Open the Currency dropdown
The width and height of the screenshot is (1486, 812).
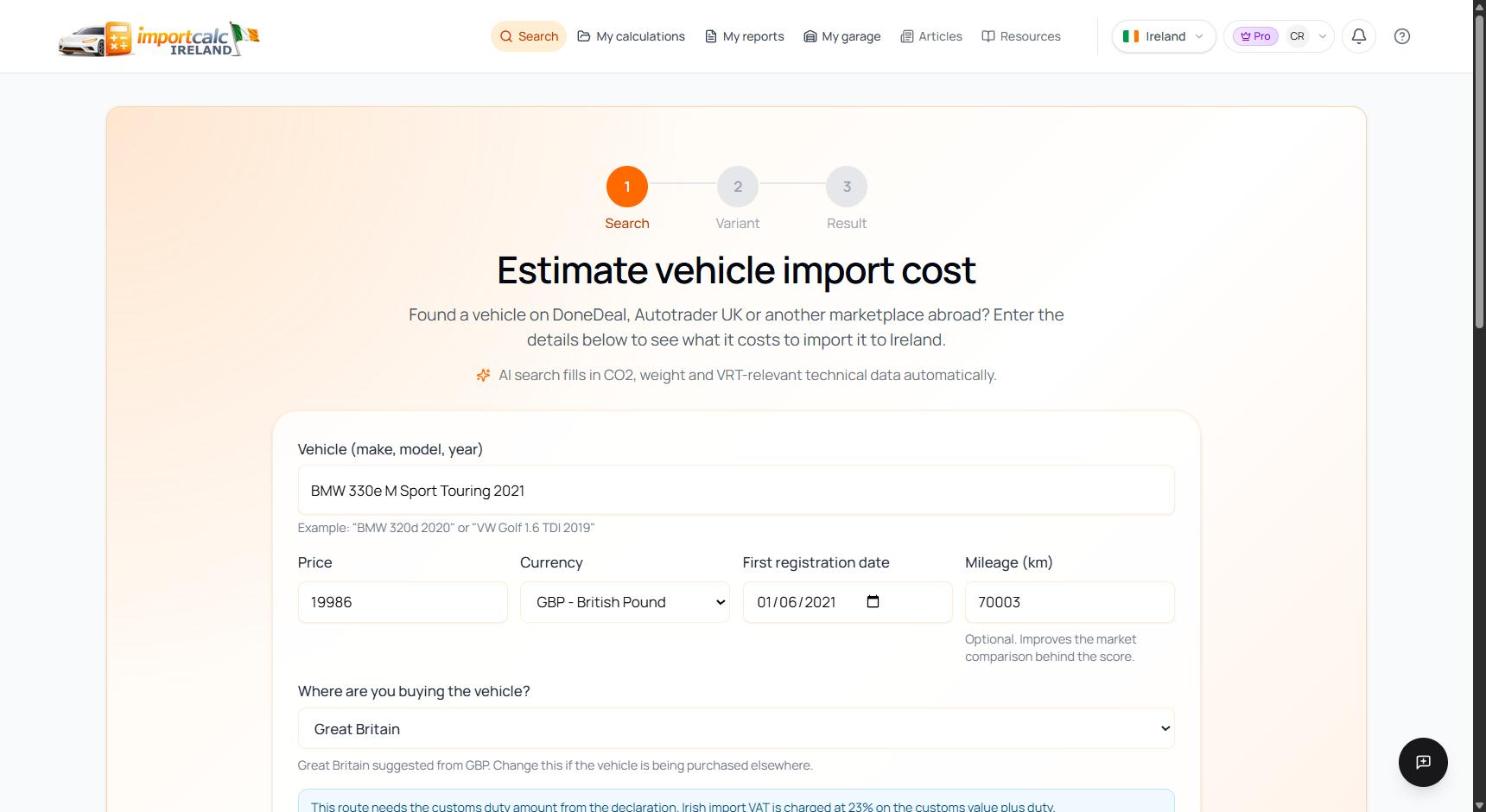coord(625,602)
